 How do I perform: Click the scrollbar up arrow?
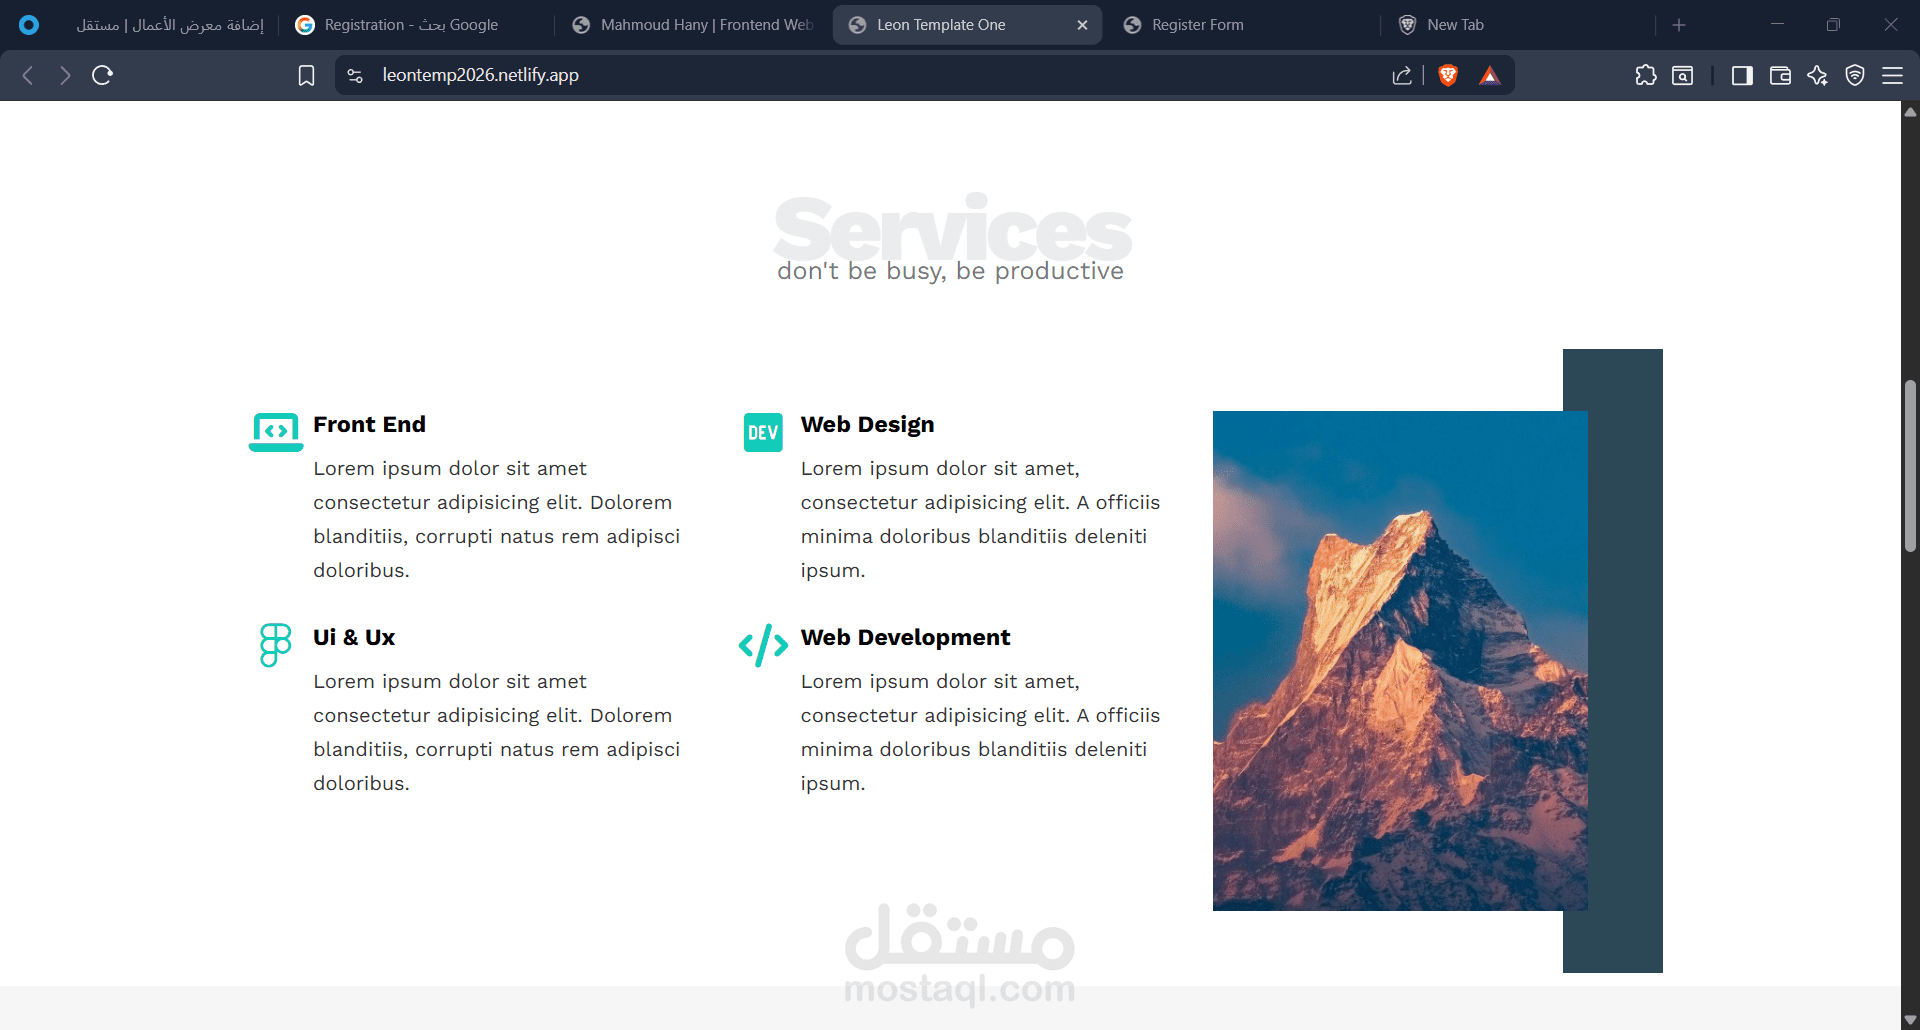(1910, 111)
